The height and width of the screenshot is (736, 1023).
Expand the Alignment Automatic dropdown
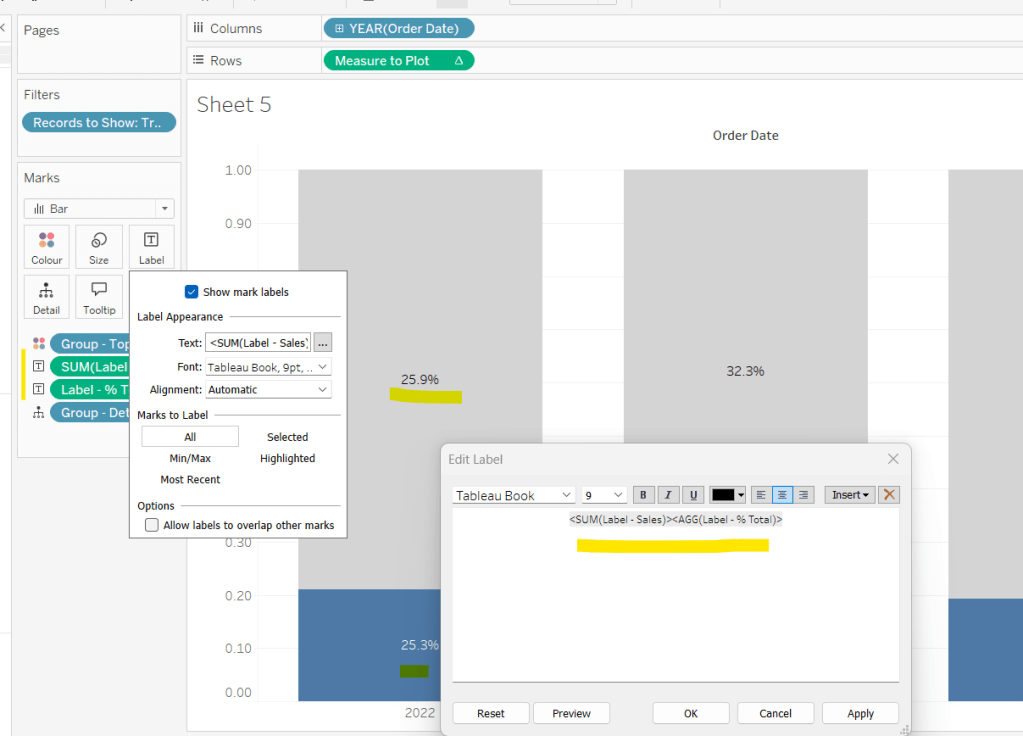[x=269, y=390]
